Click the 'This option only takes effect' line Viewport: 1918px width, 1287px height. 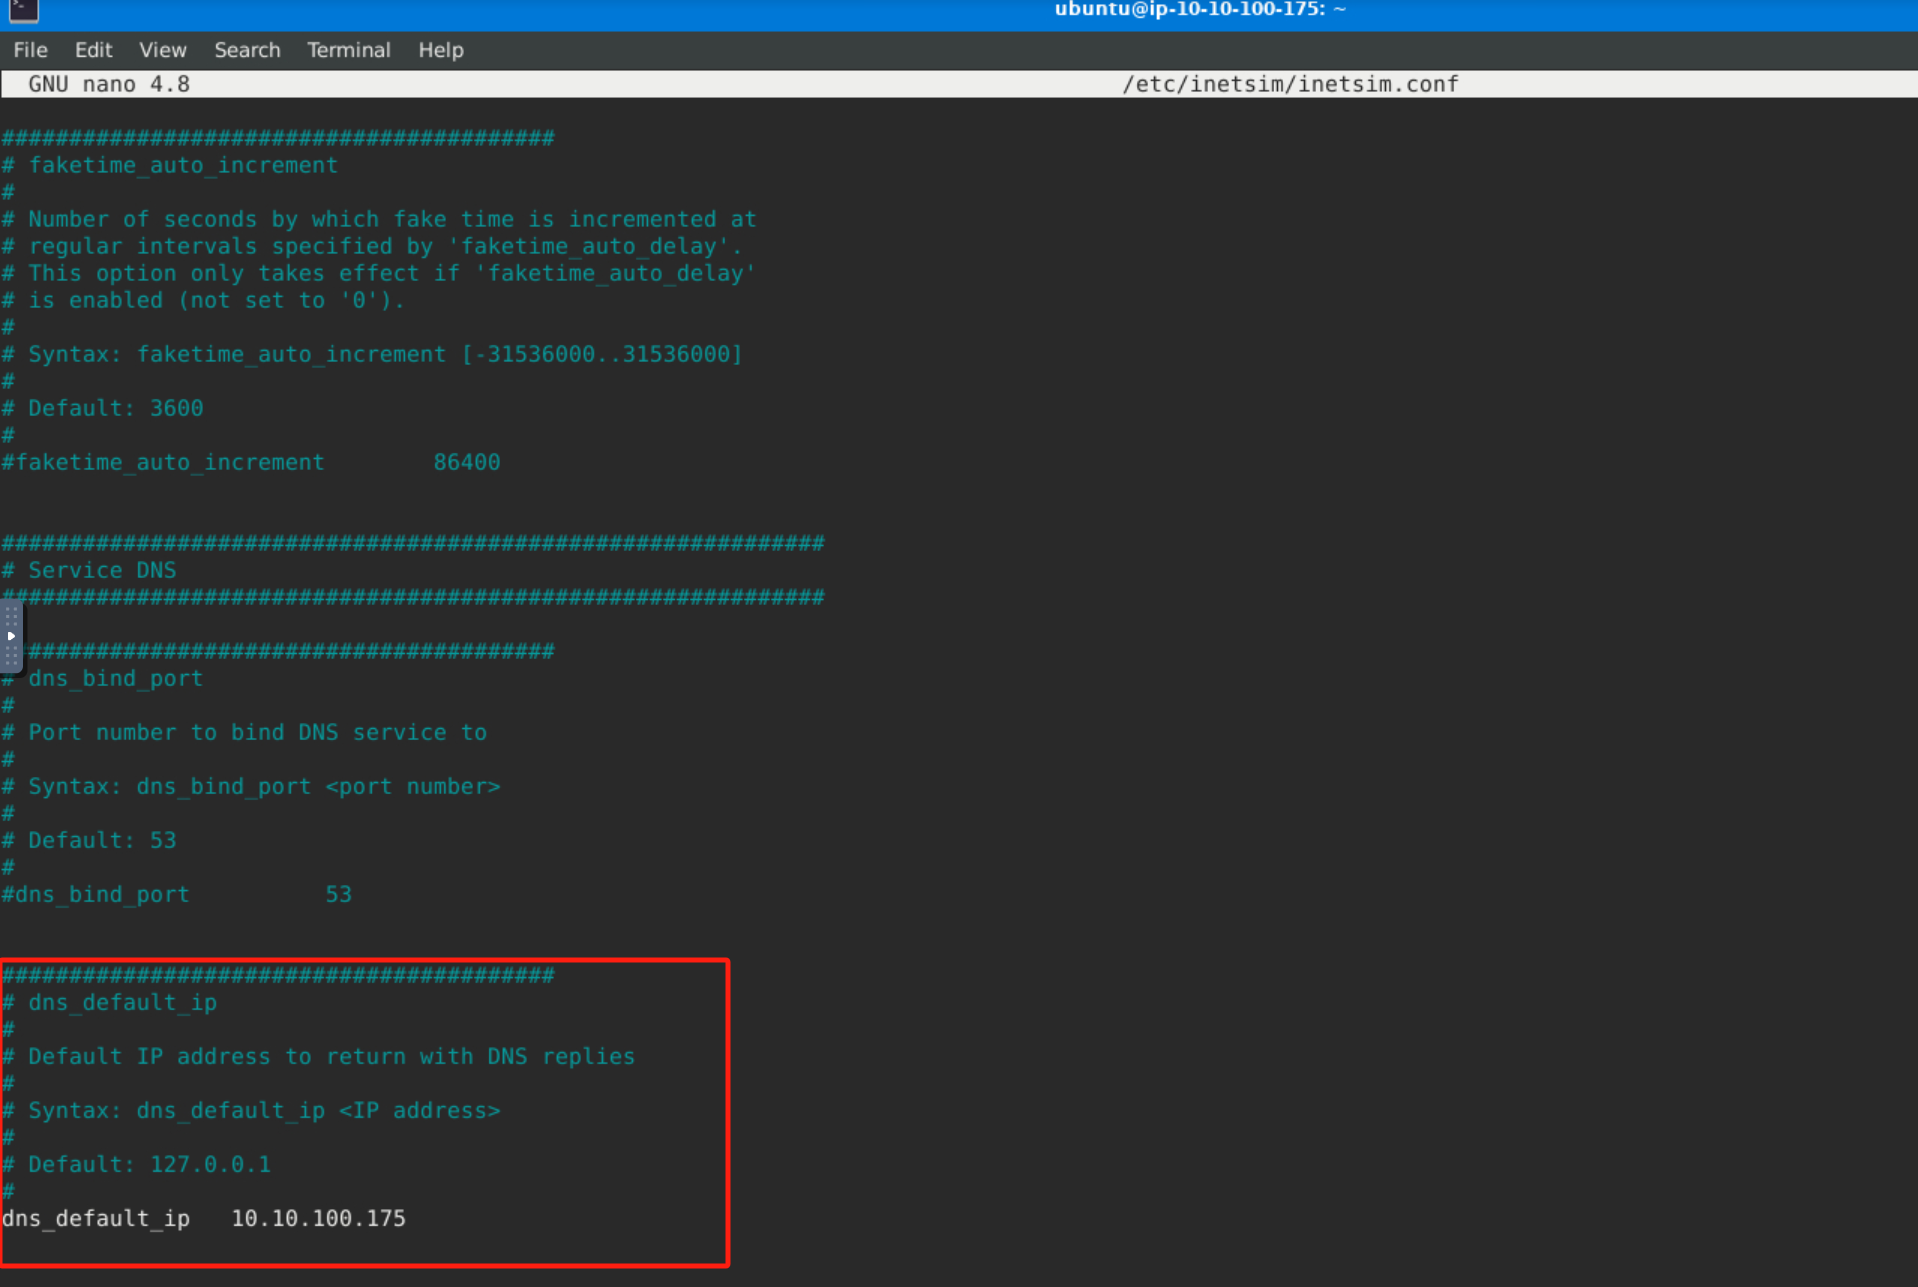pos(379,273)
